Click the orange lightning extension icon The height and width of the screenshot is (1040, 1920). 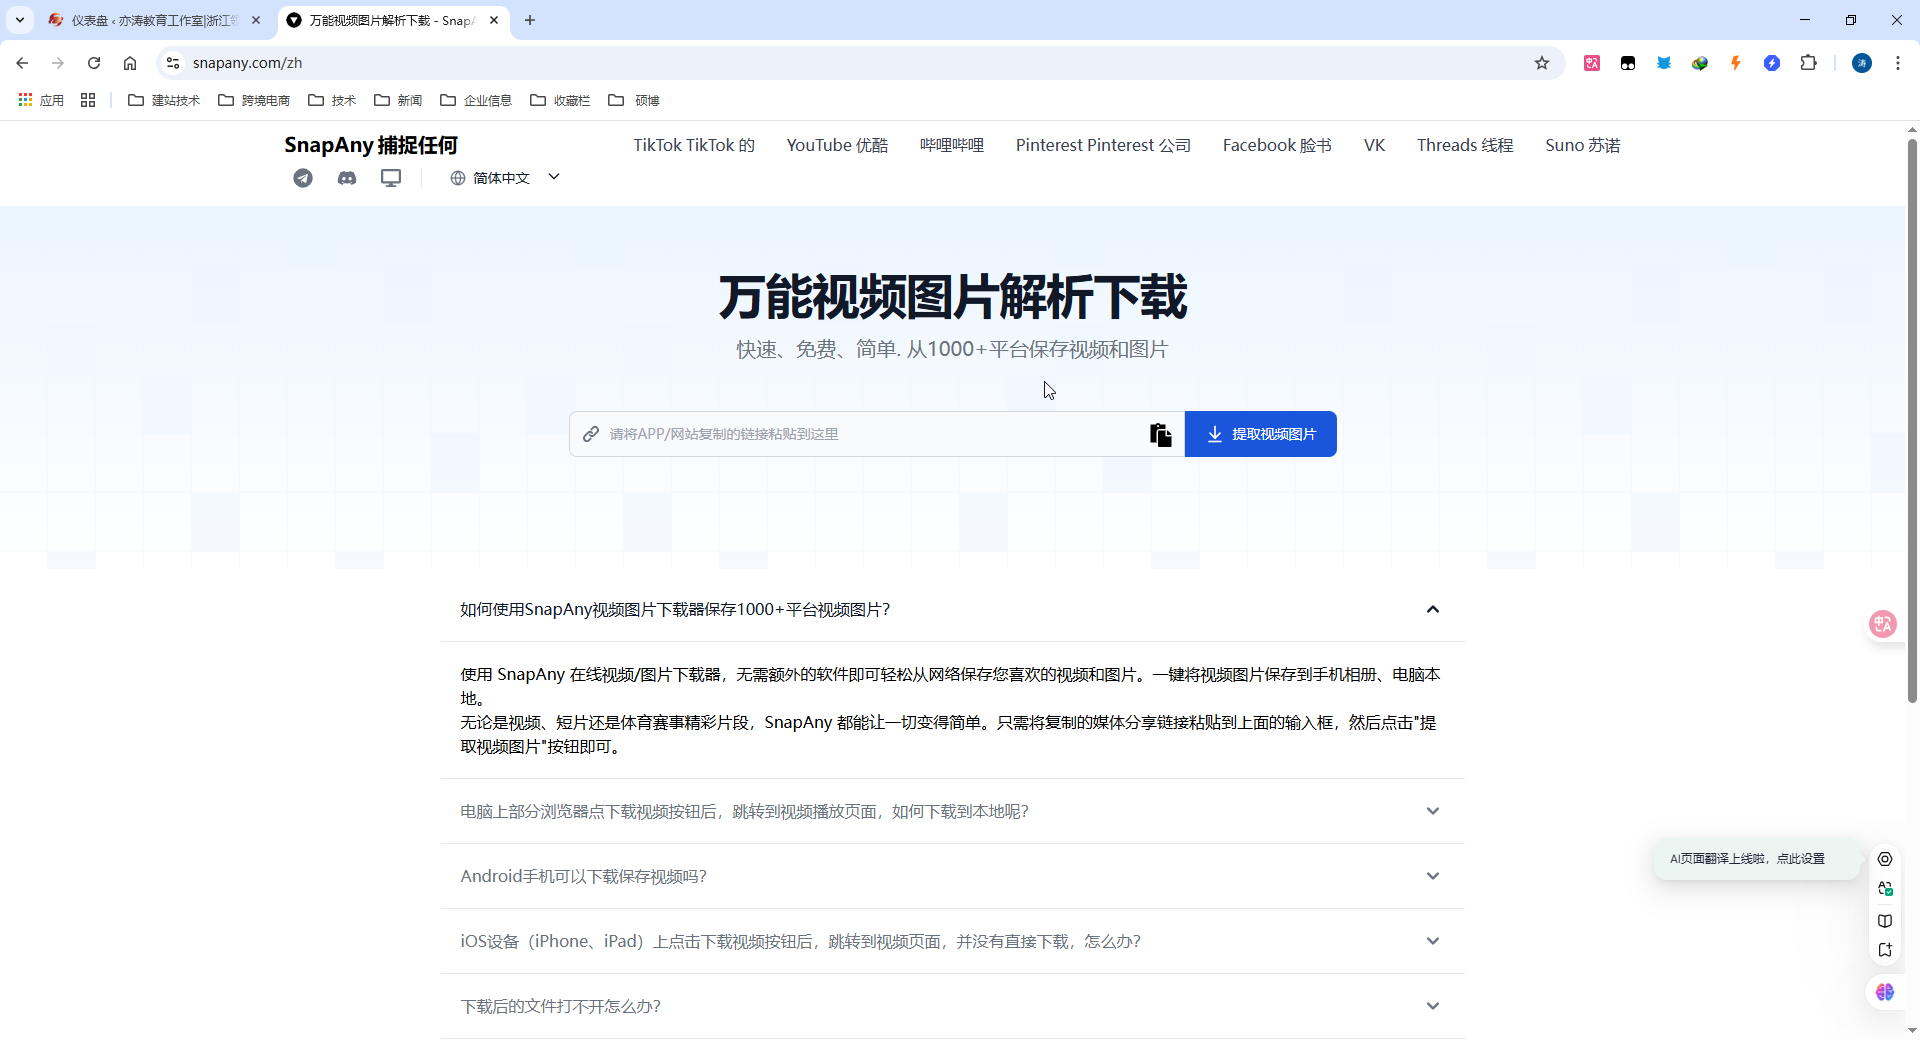click(1736, 63)
